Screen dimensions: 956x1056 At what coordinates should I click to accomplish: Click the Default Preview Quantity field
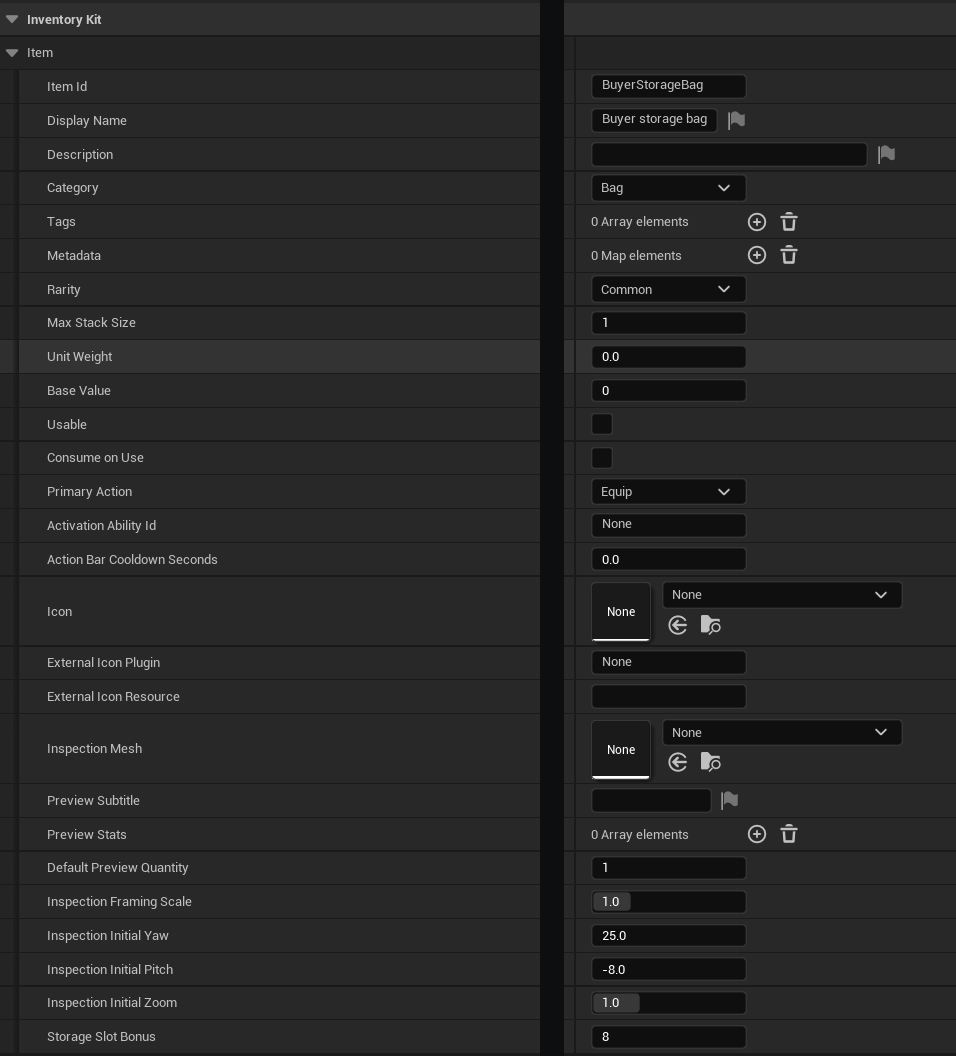click(669, 867)
